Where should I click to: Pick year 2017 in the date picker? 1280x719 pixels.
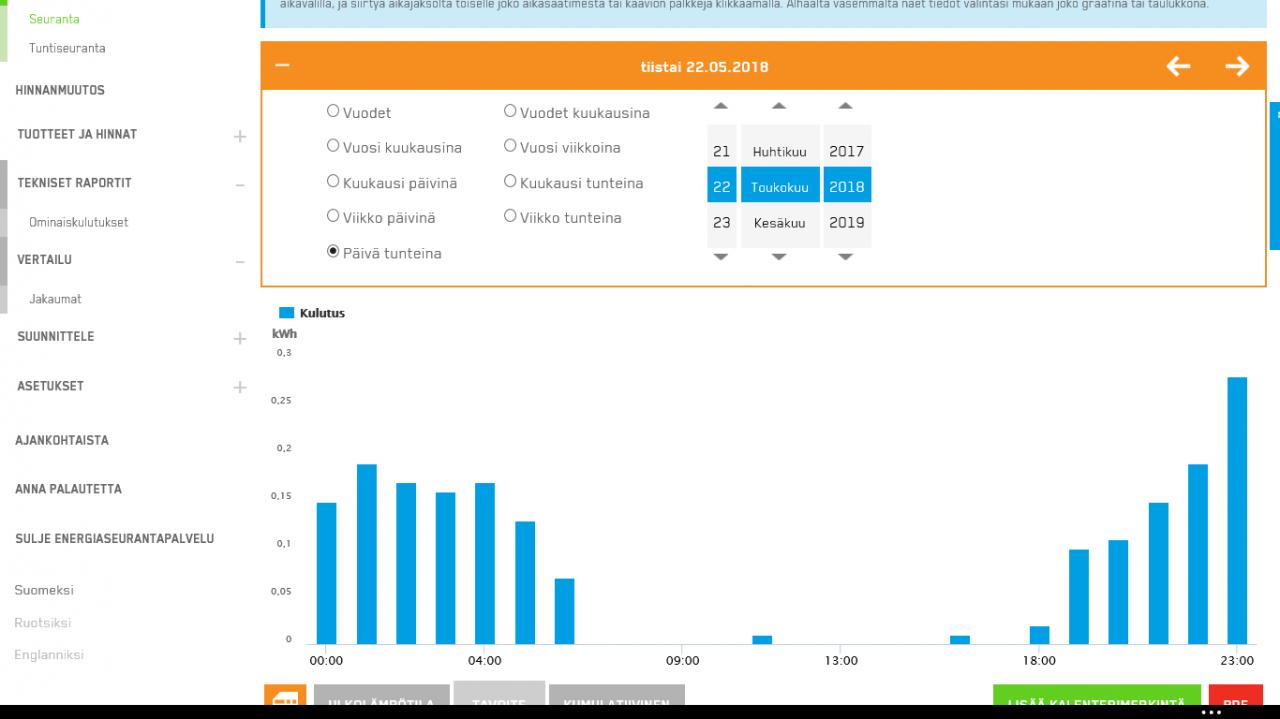click(x=847, y=151)
